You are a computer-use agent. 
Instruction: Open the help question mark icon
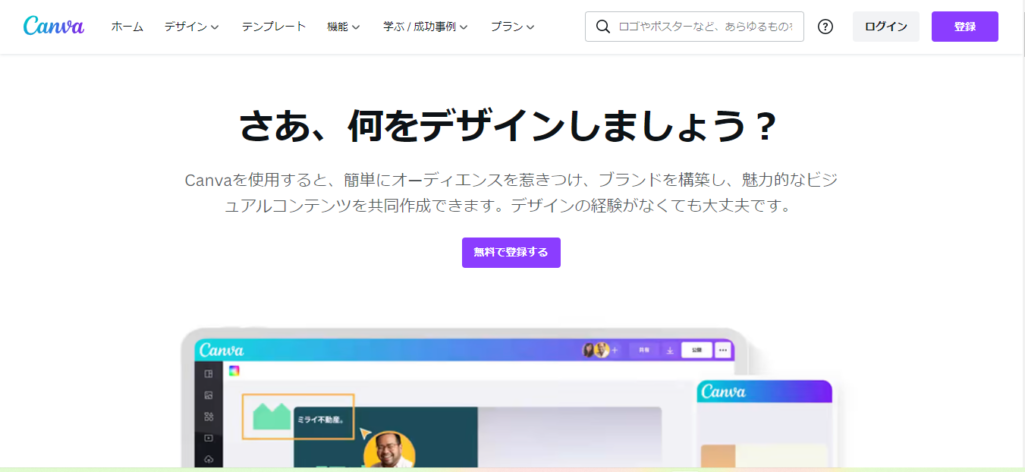tap(826, 27)
